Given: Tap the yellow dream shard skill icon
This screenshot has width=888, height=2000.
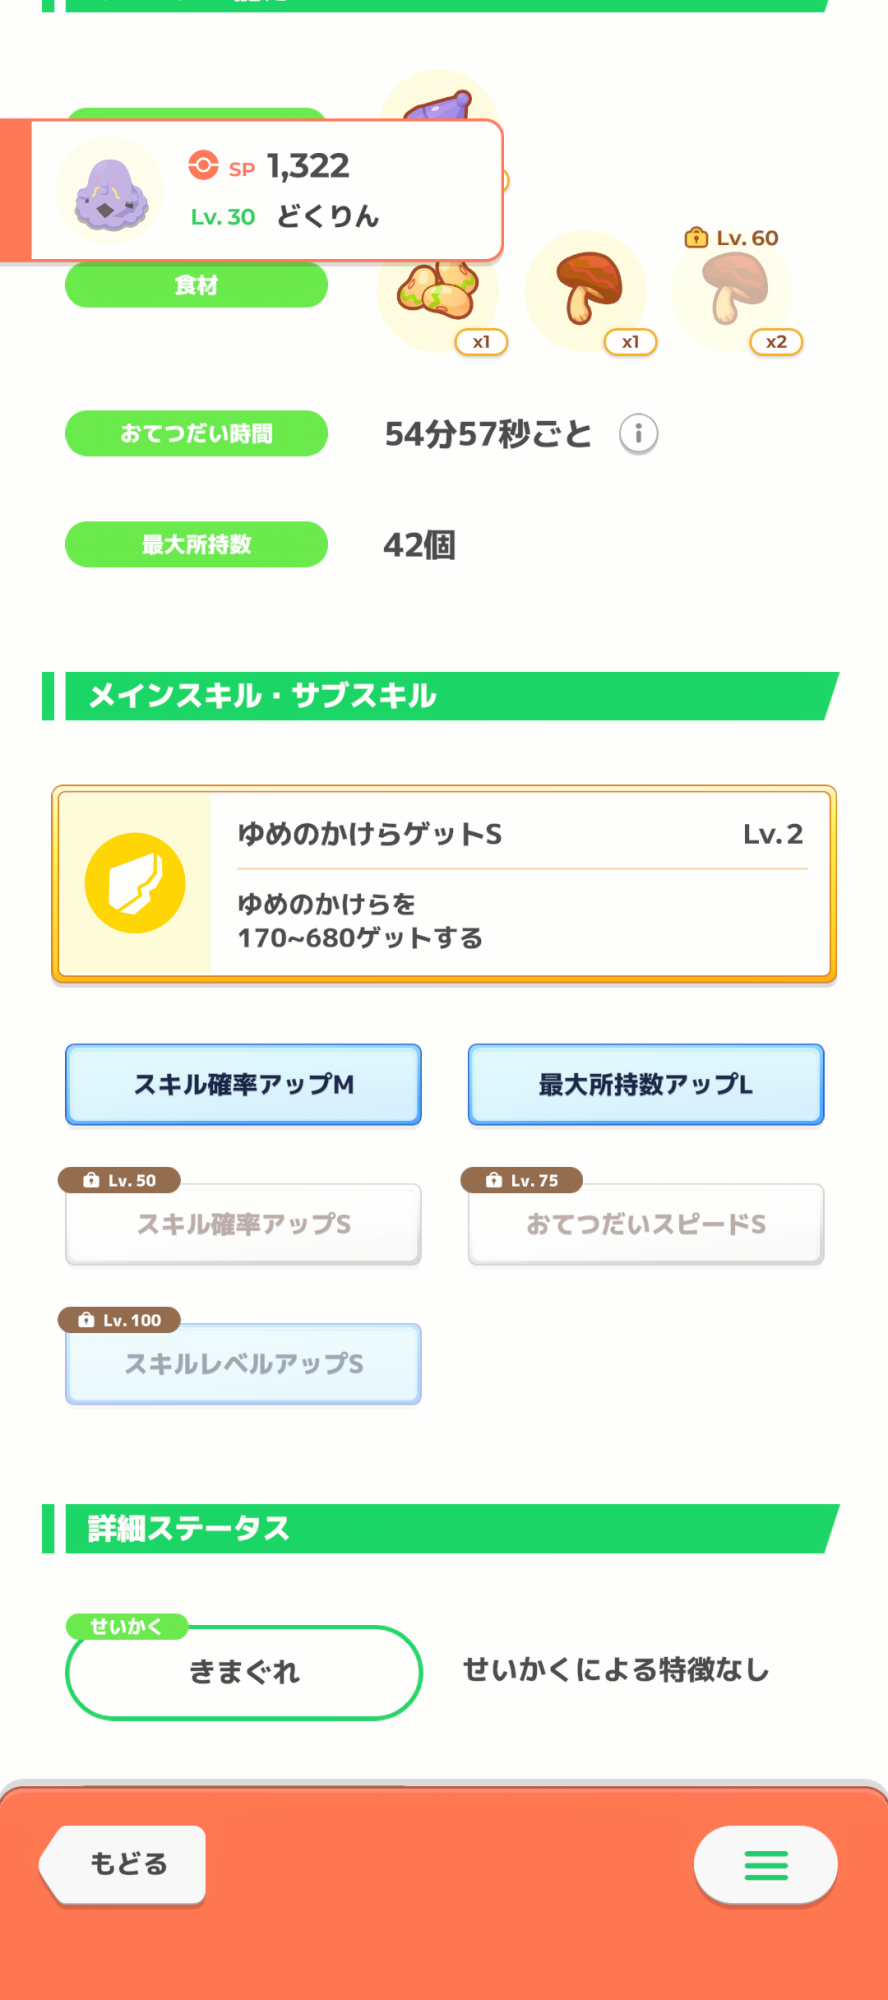Looking at the screenshot, I should 135,883.
